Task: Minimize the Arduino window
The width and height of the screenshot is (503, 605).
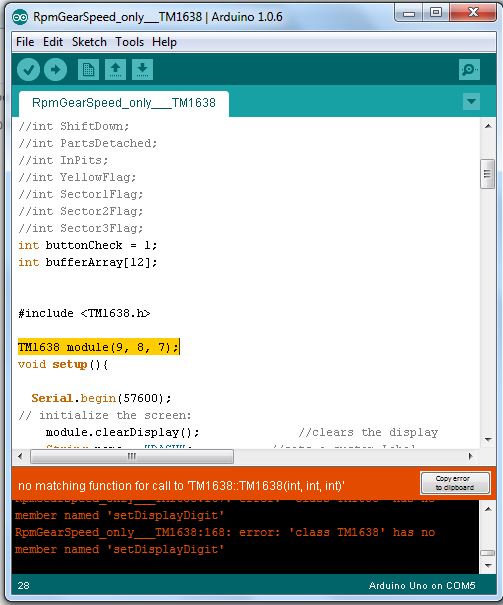Action: tap(408, 13)
